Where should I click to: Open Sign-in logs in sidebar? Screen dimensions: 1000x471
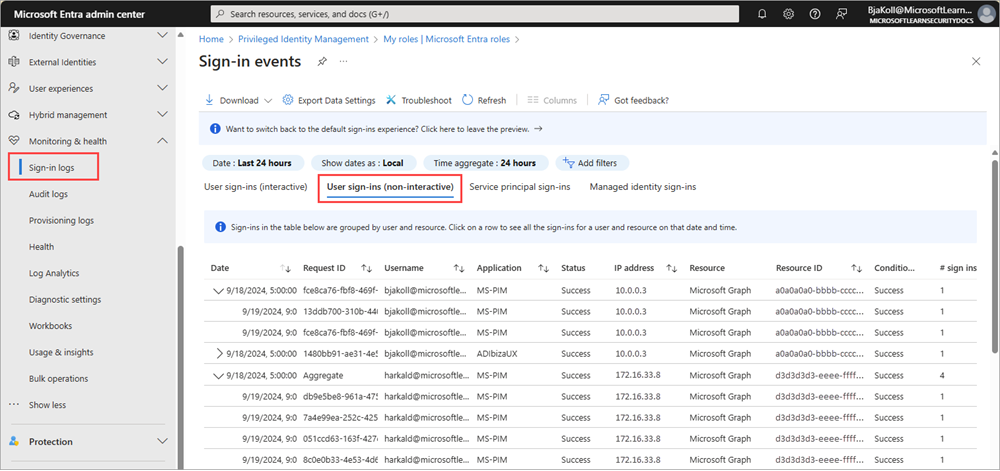point(54,168)
